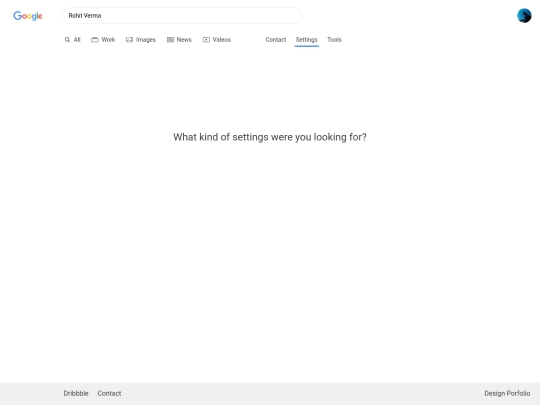Viewport: 540px width, 405px height.
Task: Focus the search field containing Rohit Verma
Action: (x=182, y=16)
